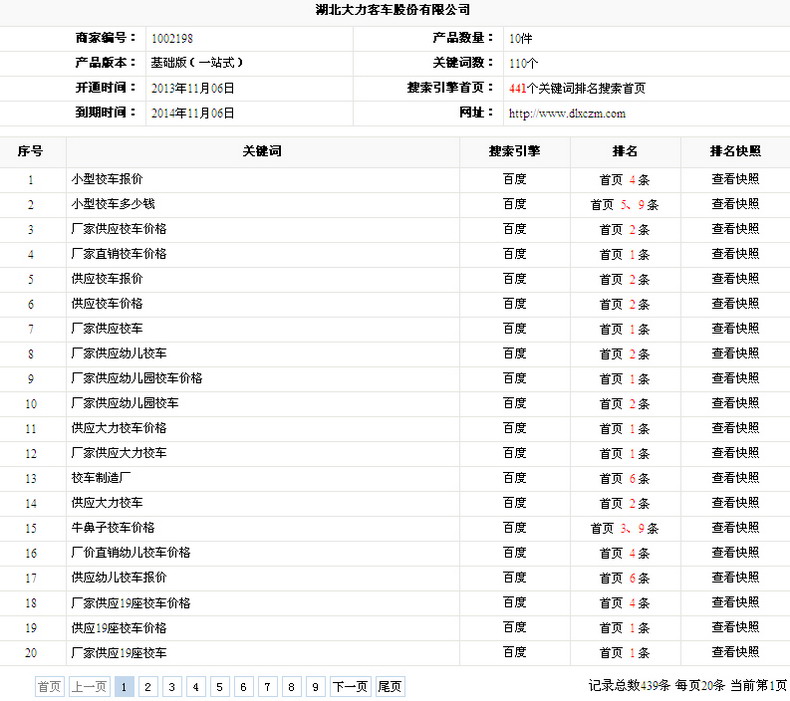Select the 排名快照 column header
Image resolution: width=790 pixels, height=701 pixels.
point(735,151)
